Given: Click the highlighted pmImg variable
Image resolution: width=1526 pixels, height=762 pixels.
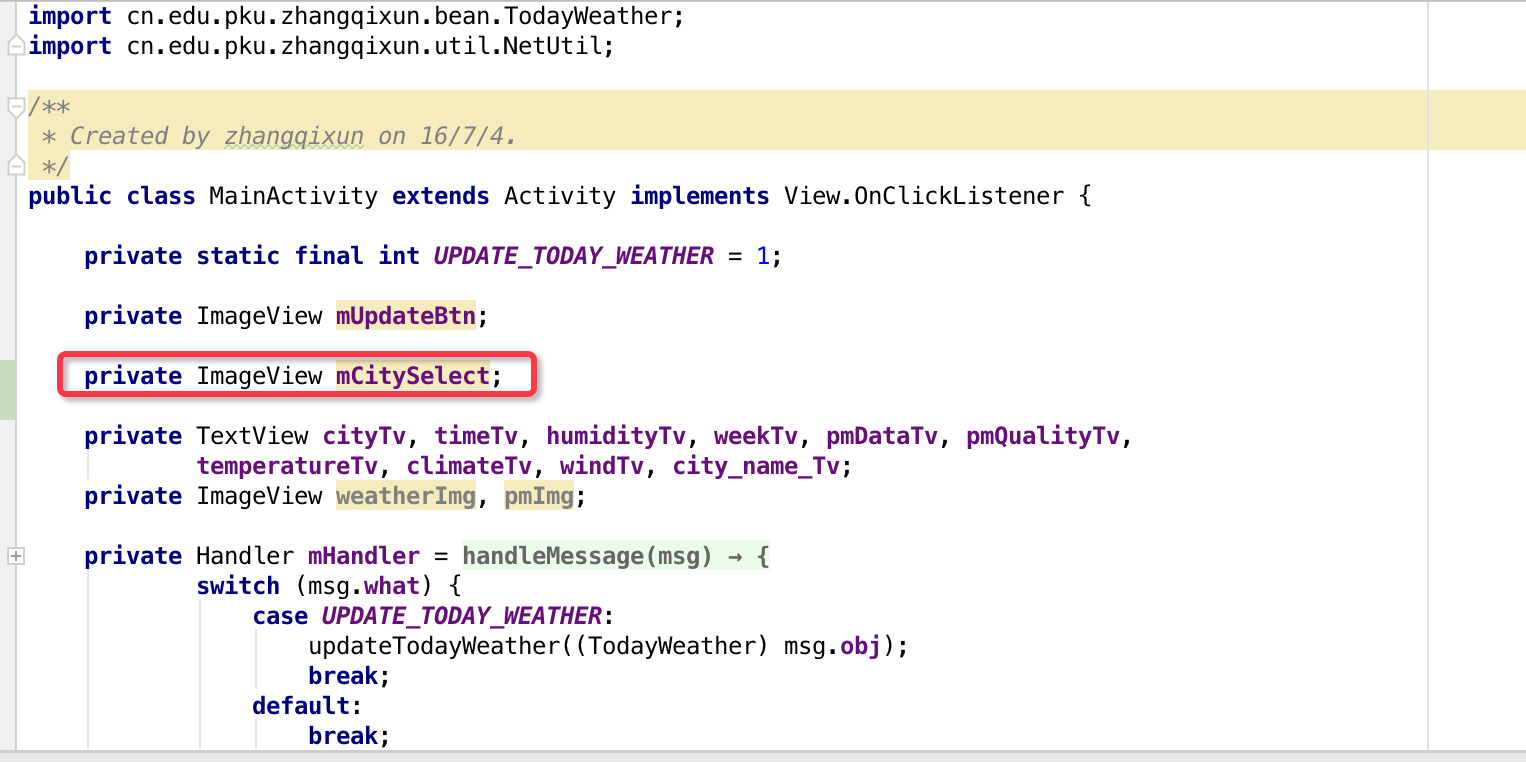Looking at the screenshot, I should pos(538,496).
